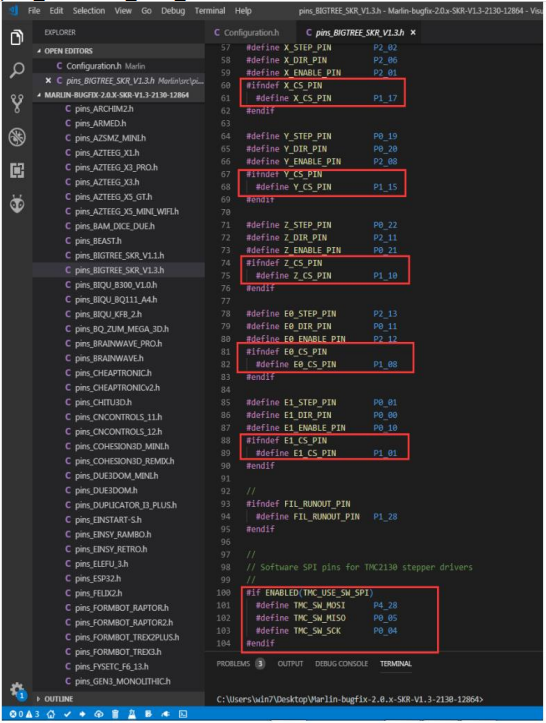Open Configuration.h in Open Editors
The image size is (546, 723).
pos(119,66)
